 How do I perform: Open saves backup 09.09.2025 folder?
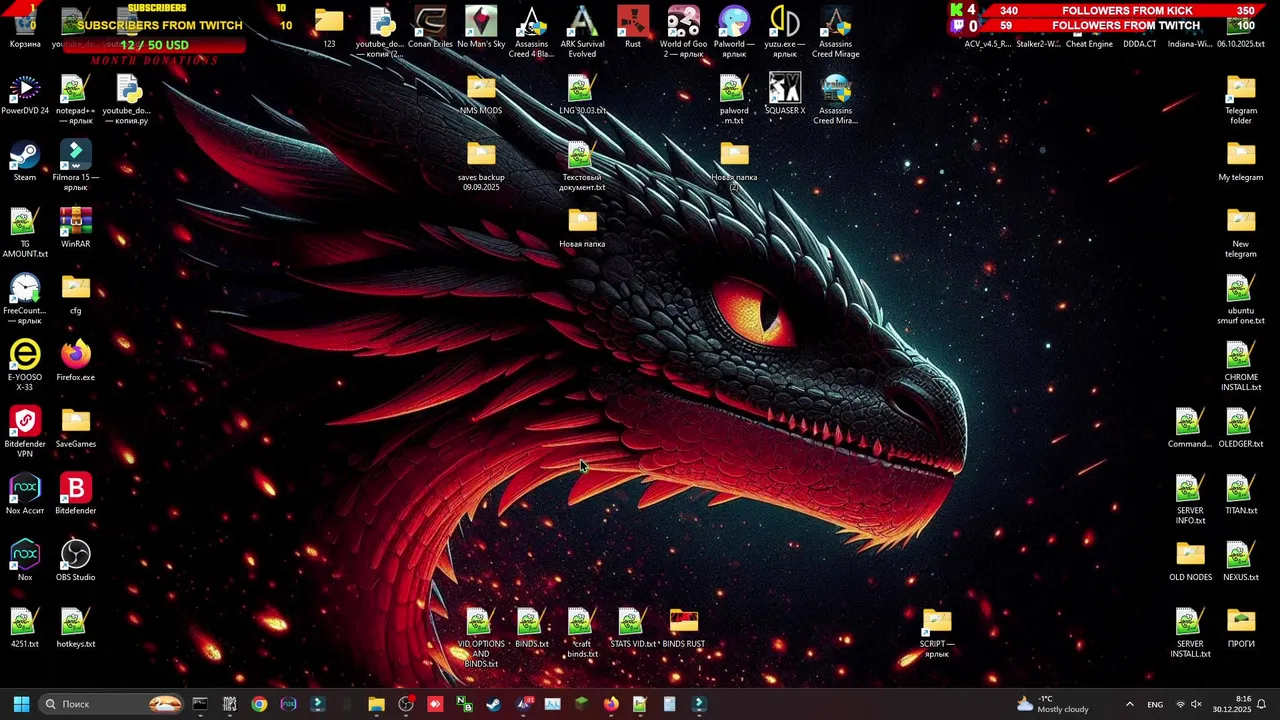[481, 166]
